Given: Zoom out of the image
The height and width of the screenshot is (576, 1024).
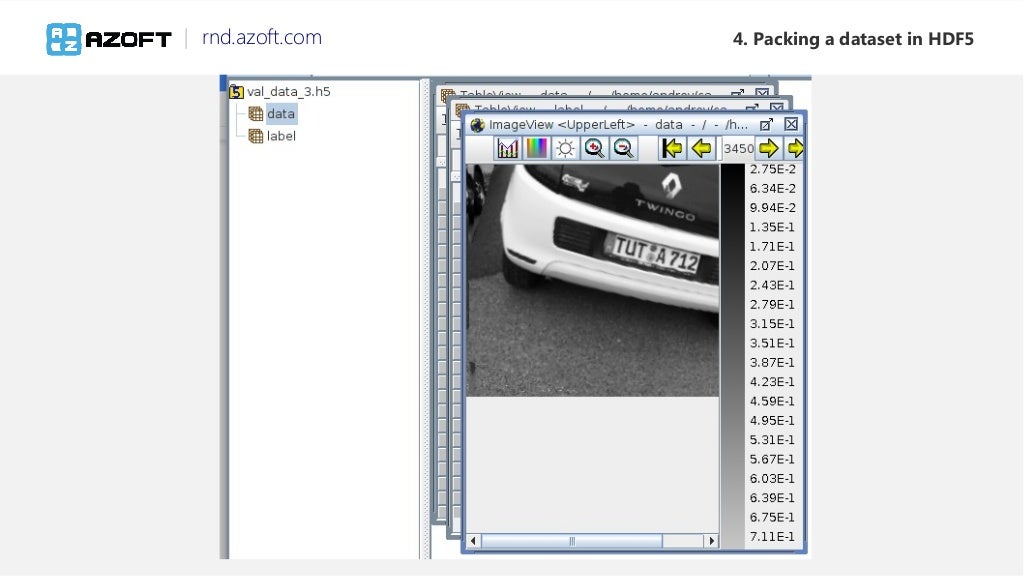Looking at the screenshot, I should click(x=624, y=148).
